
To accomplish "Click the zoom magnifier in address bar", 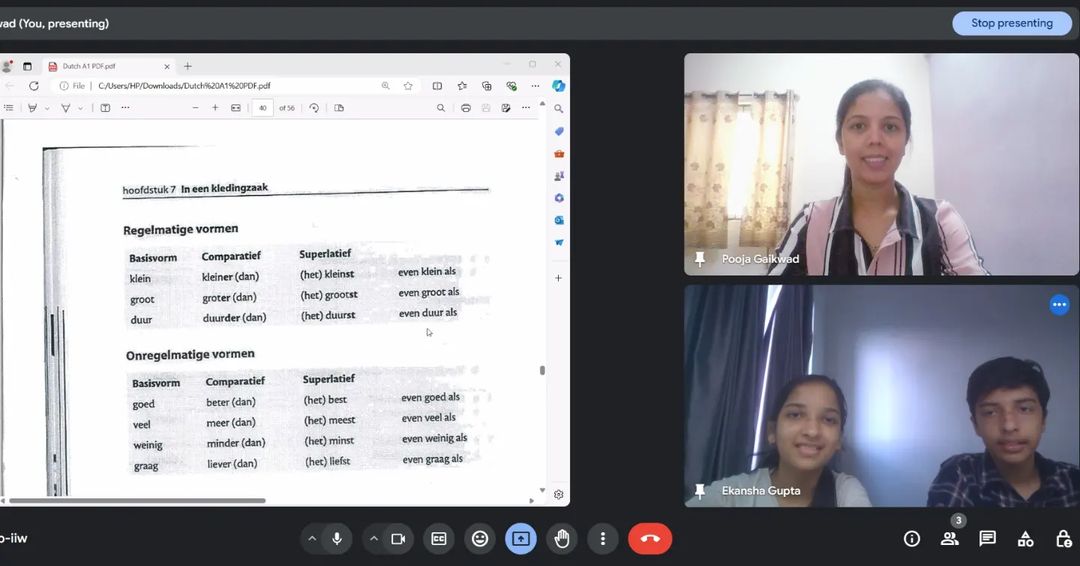I will (x=386, y=86).
